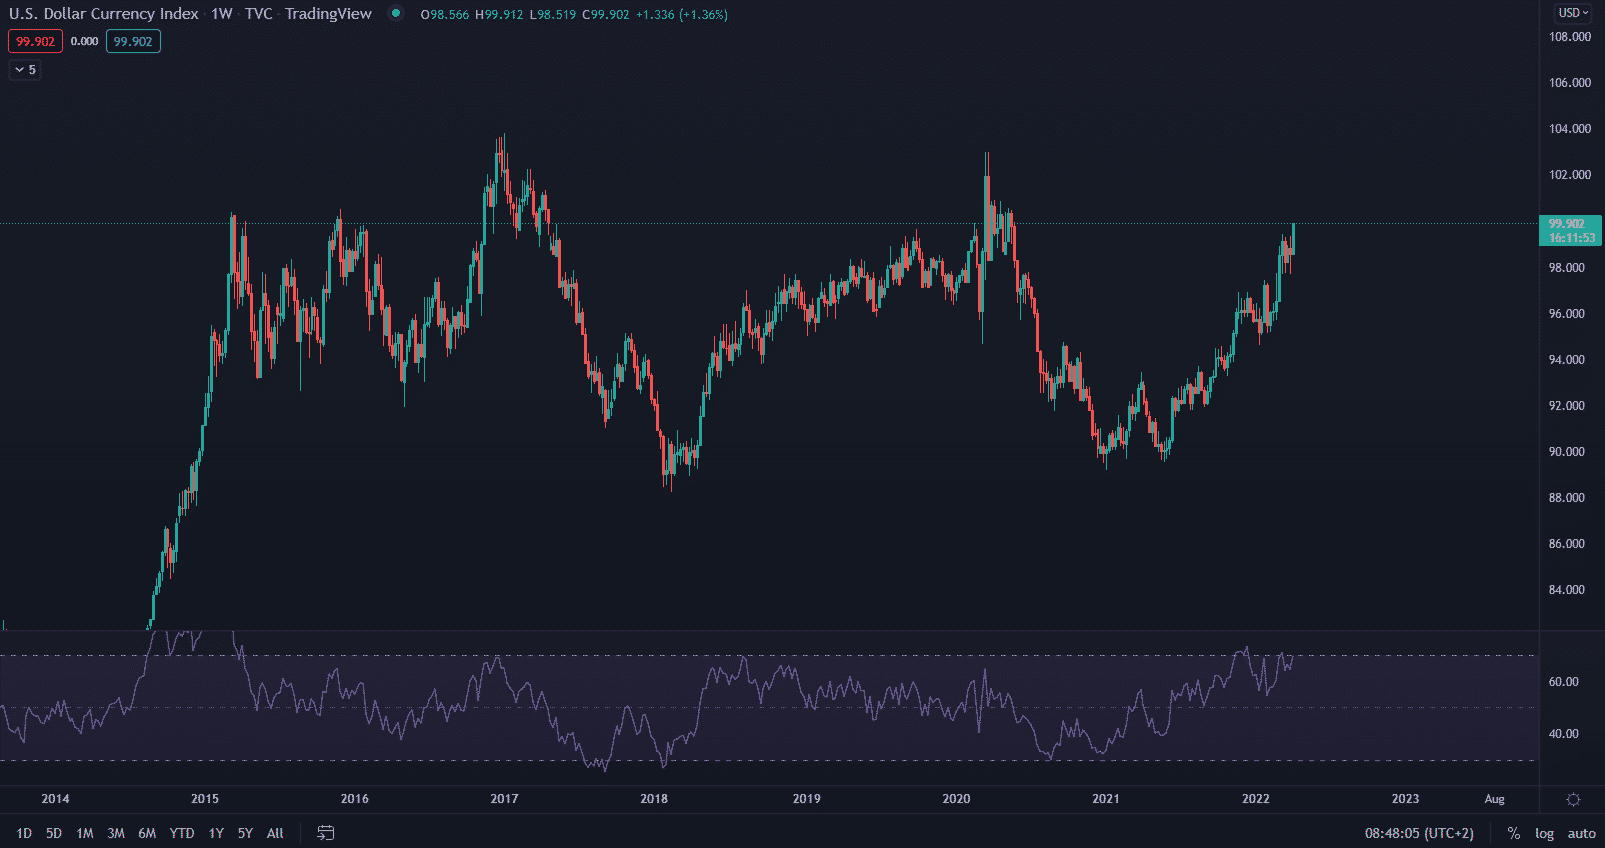
Task: Choose the 6M time range
Action: click(x=147, y=833)
